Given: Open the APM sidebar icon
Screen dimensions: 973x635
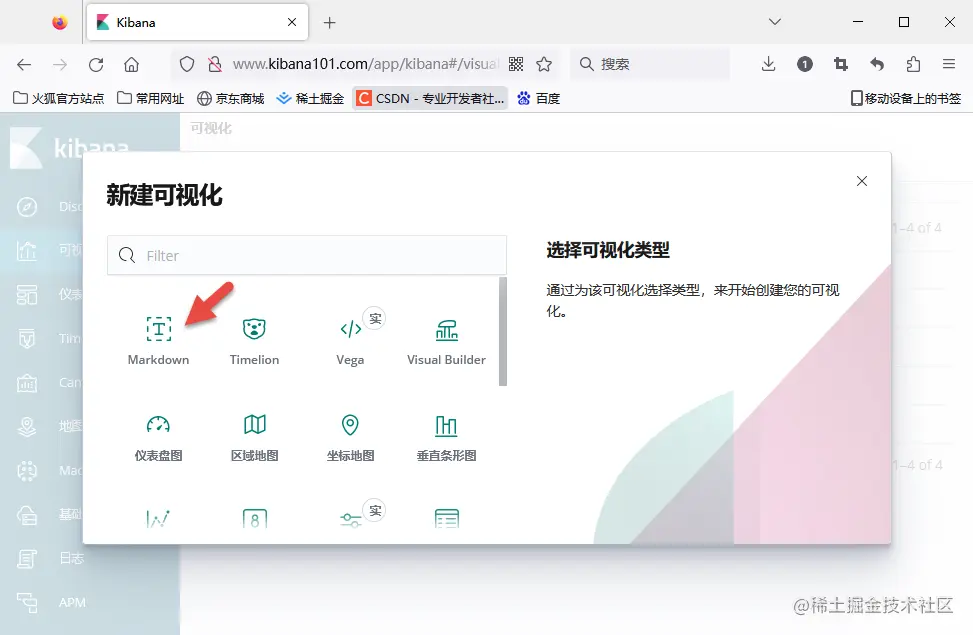Looking at the screenshot, I should click(x=27, y=602).
